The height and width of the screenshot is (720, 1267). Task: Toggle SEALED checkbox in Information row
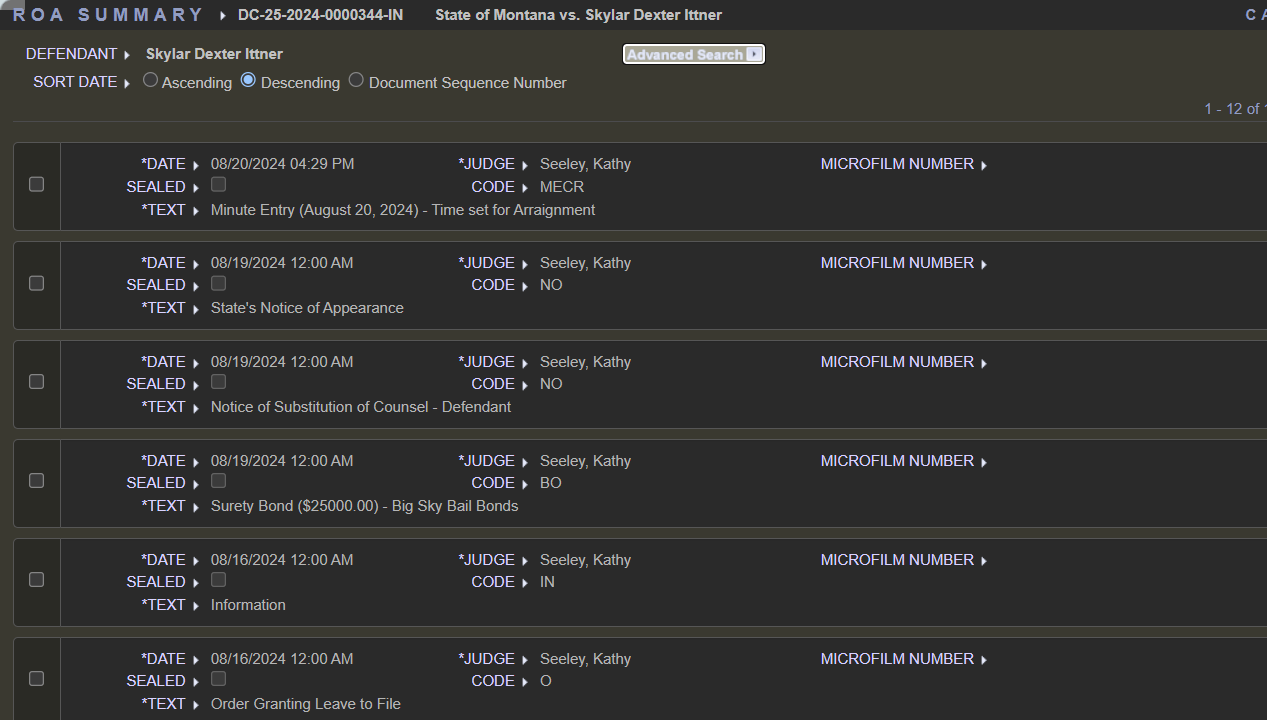[x=218, y=580]
